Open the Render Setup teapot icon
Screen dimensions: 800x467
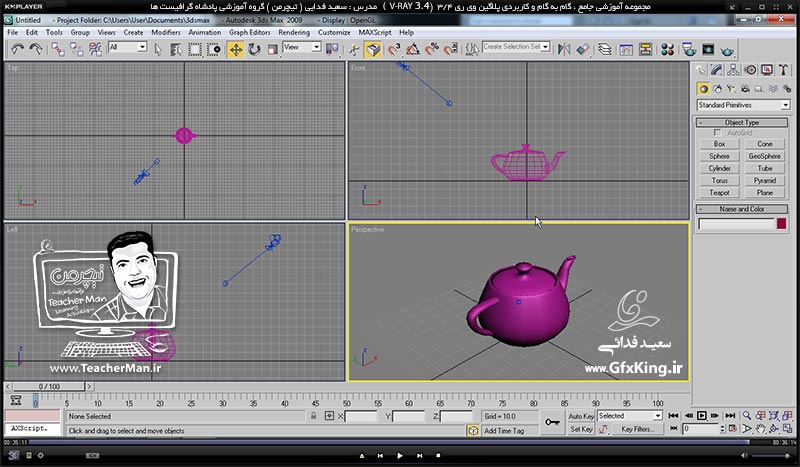689,50
